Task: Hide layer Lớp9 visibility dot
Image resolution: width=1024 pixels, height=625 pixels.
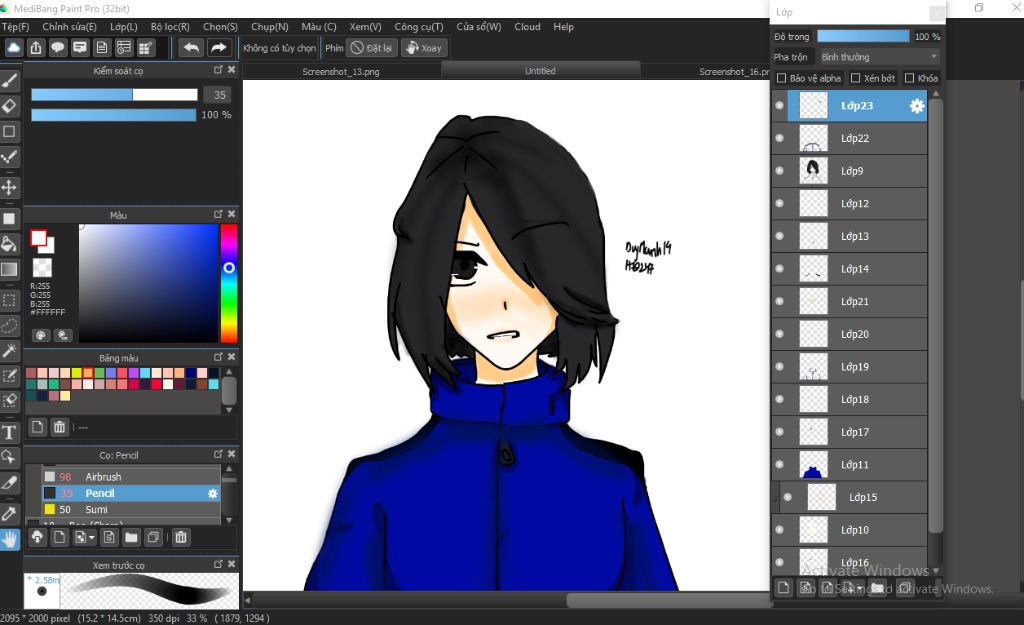Action: [x=779, y=171]
